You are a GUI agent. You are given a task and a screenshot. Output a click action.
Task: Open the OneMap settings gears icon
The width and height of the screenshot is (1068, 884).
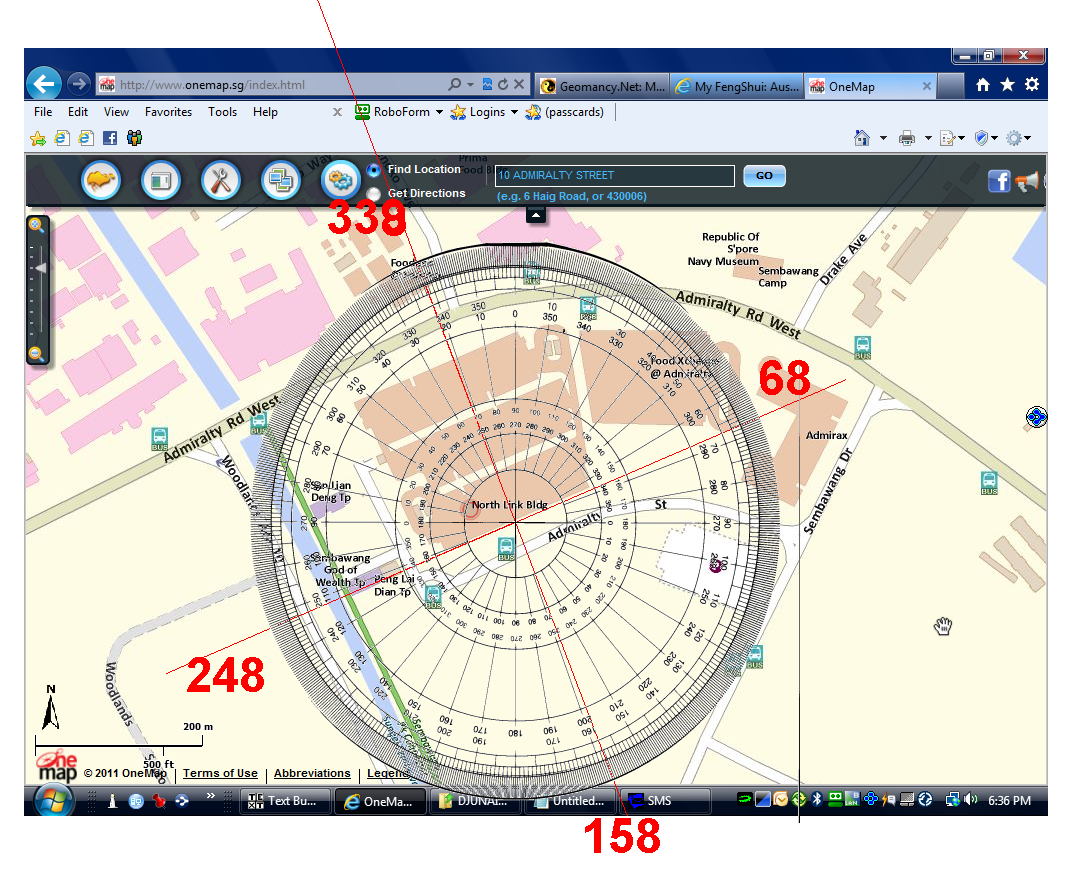(340, 181)
